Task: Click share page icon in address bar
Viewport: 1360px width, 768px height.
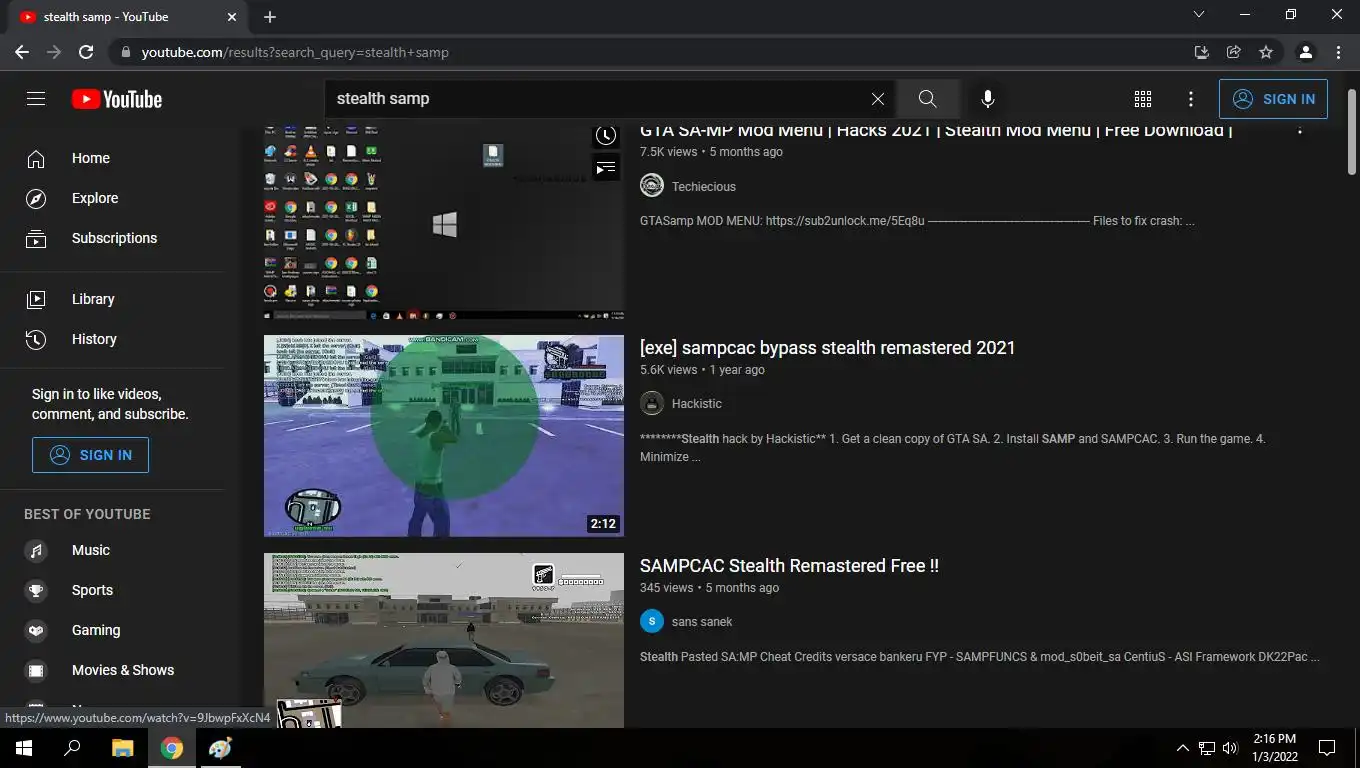Action: [x=1234, y=52]
